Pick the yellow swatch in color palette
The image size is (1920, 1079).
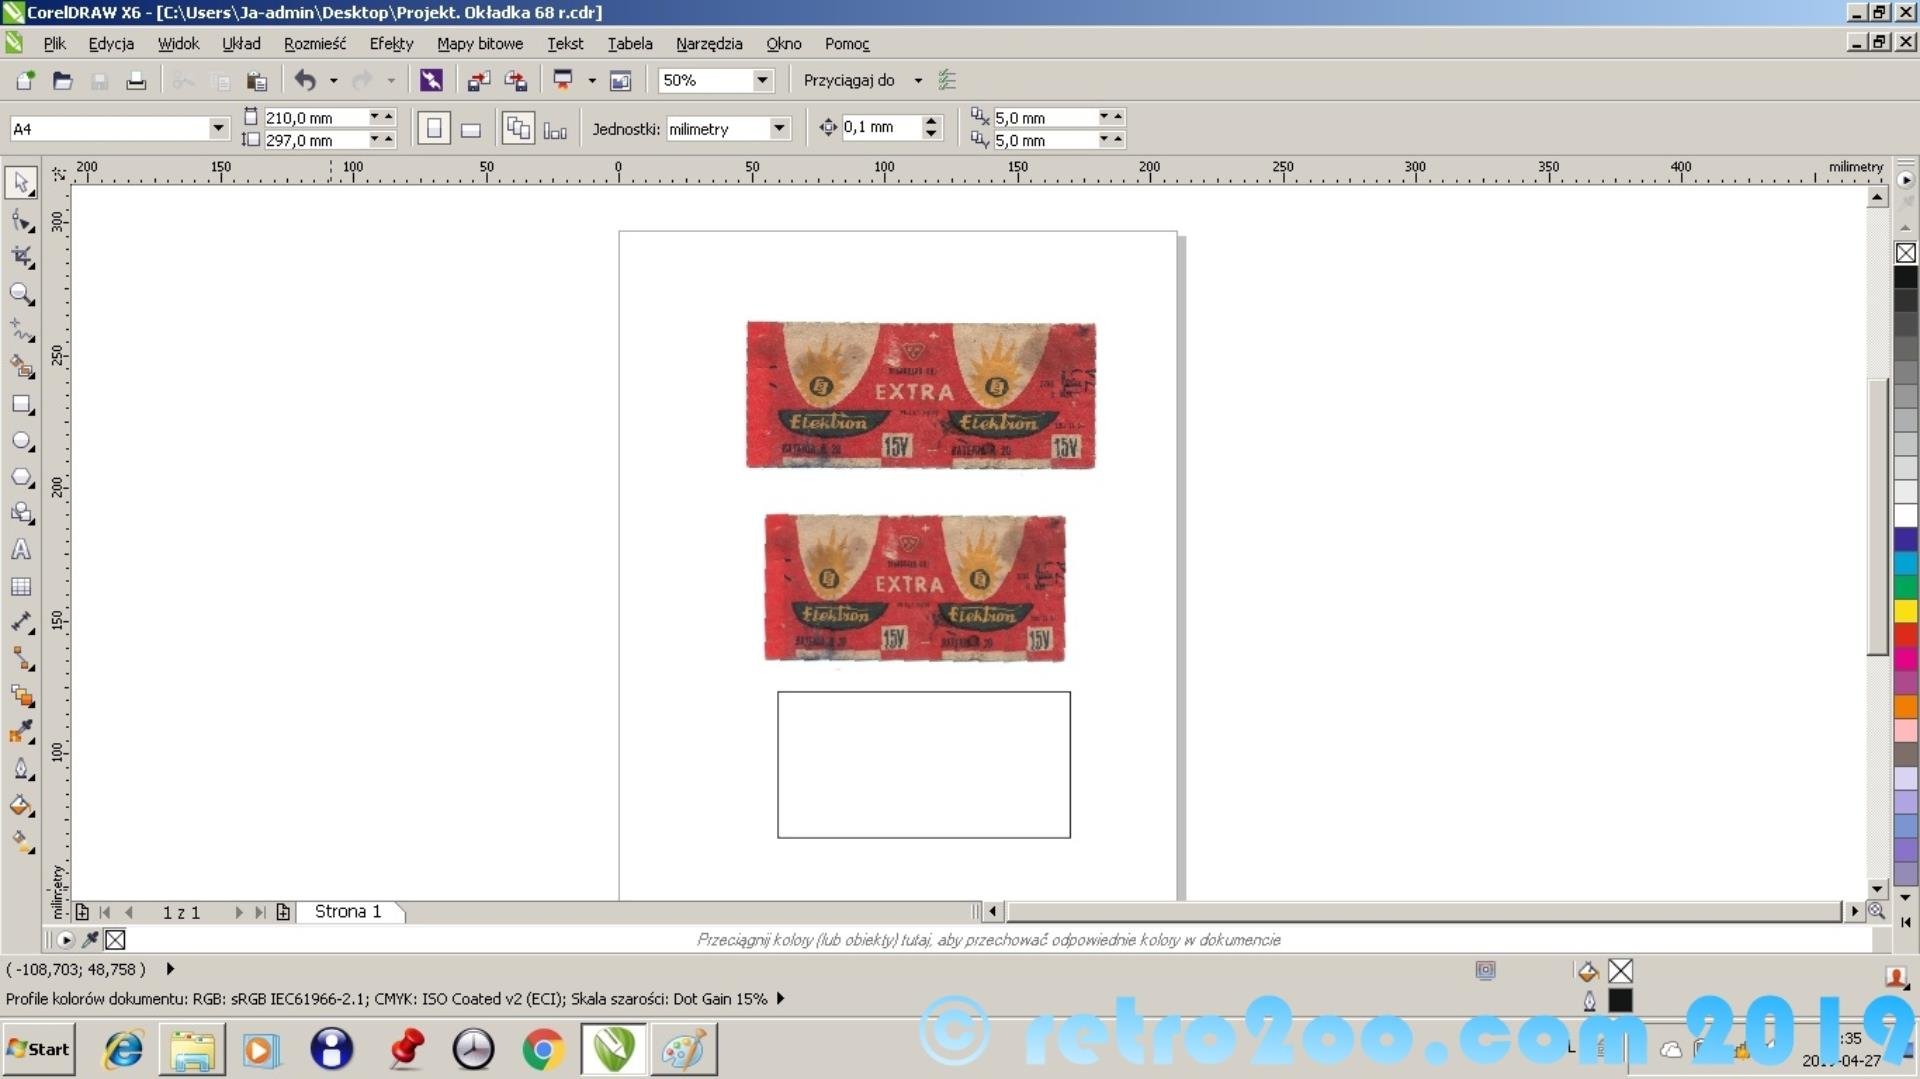1905,611
